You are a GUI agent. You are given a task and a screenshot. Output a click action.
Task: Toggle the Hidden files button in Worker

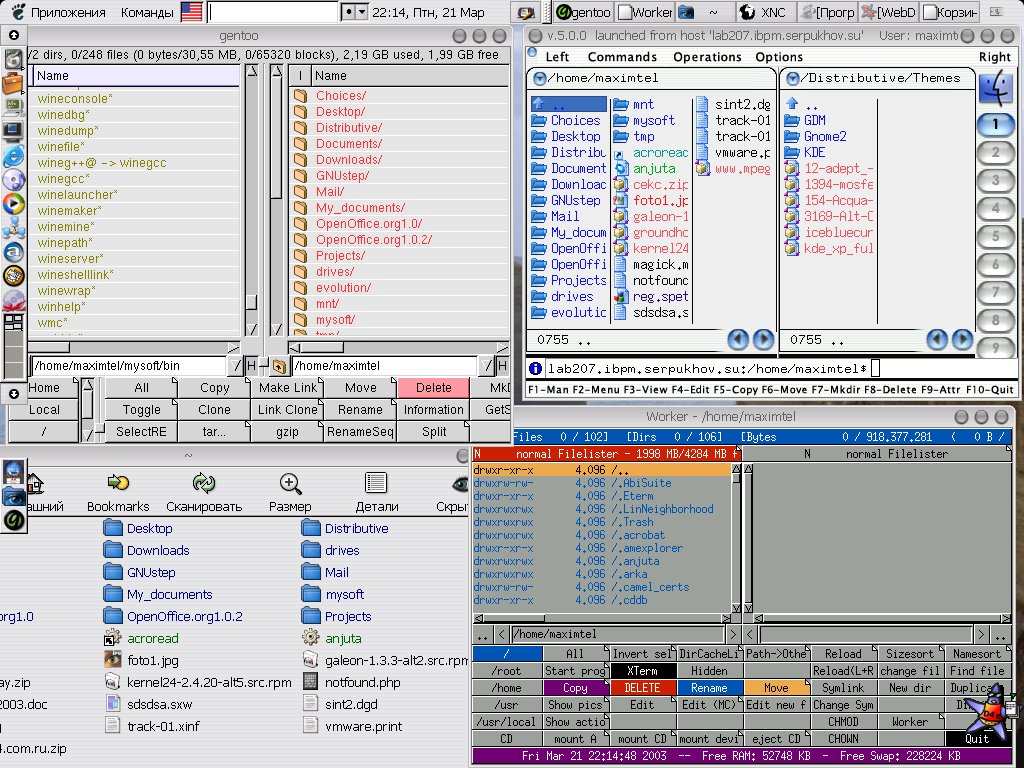tap(709, 671)
